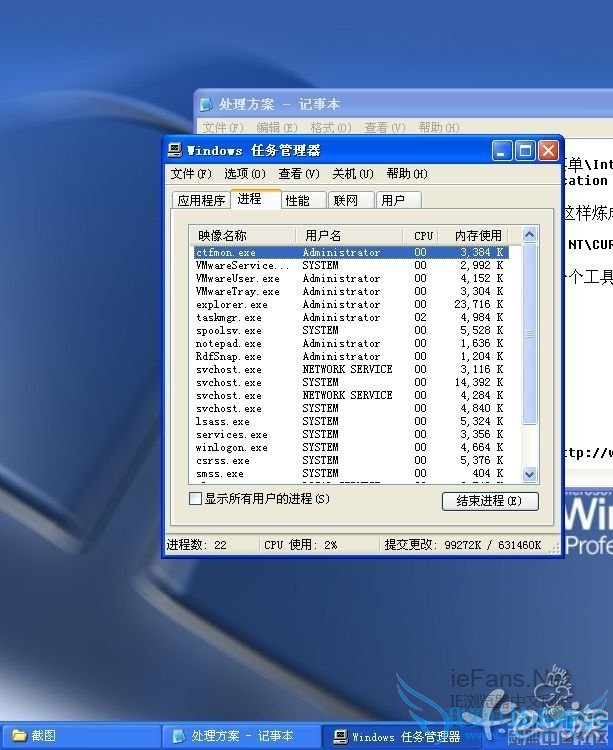Open the 截图 folder taskbar button
The width and height of the screenshot is (613, 750).
[x=80, y=736]
